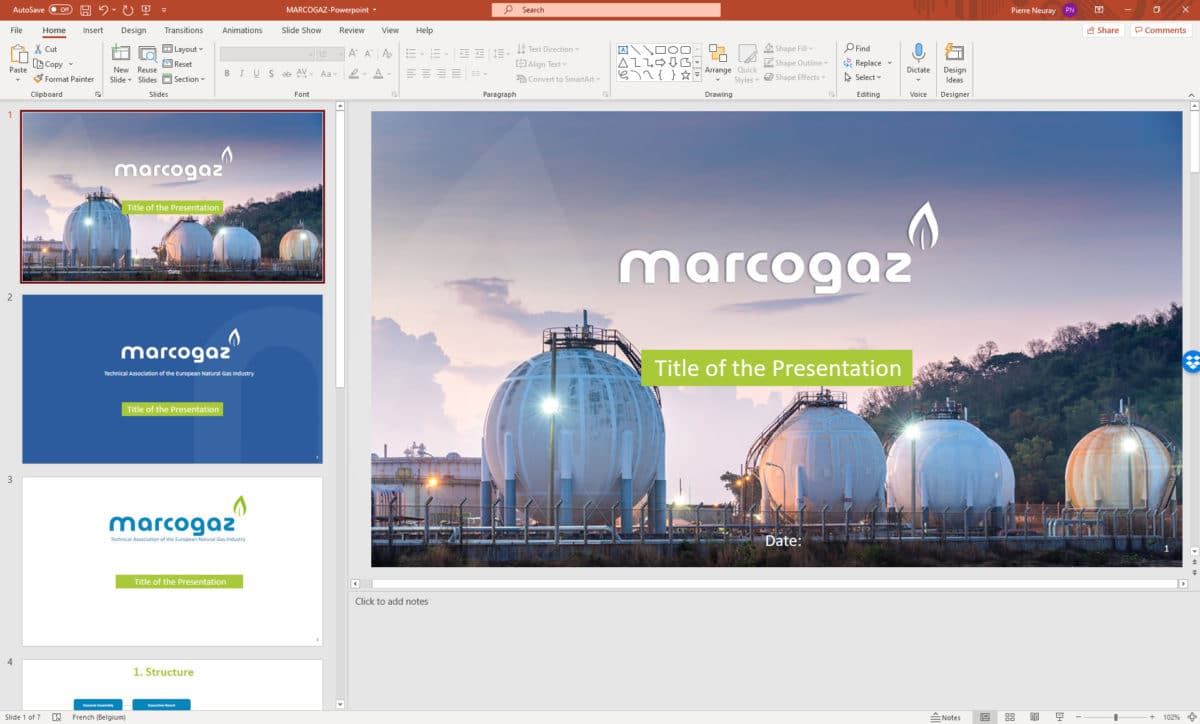
Task: Open the Font name combo box
Action: coord(267,54)
